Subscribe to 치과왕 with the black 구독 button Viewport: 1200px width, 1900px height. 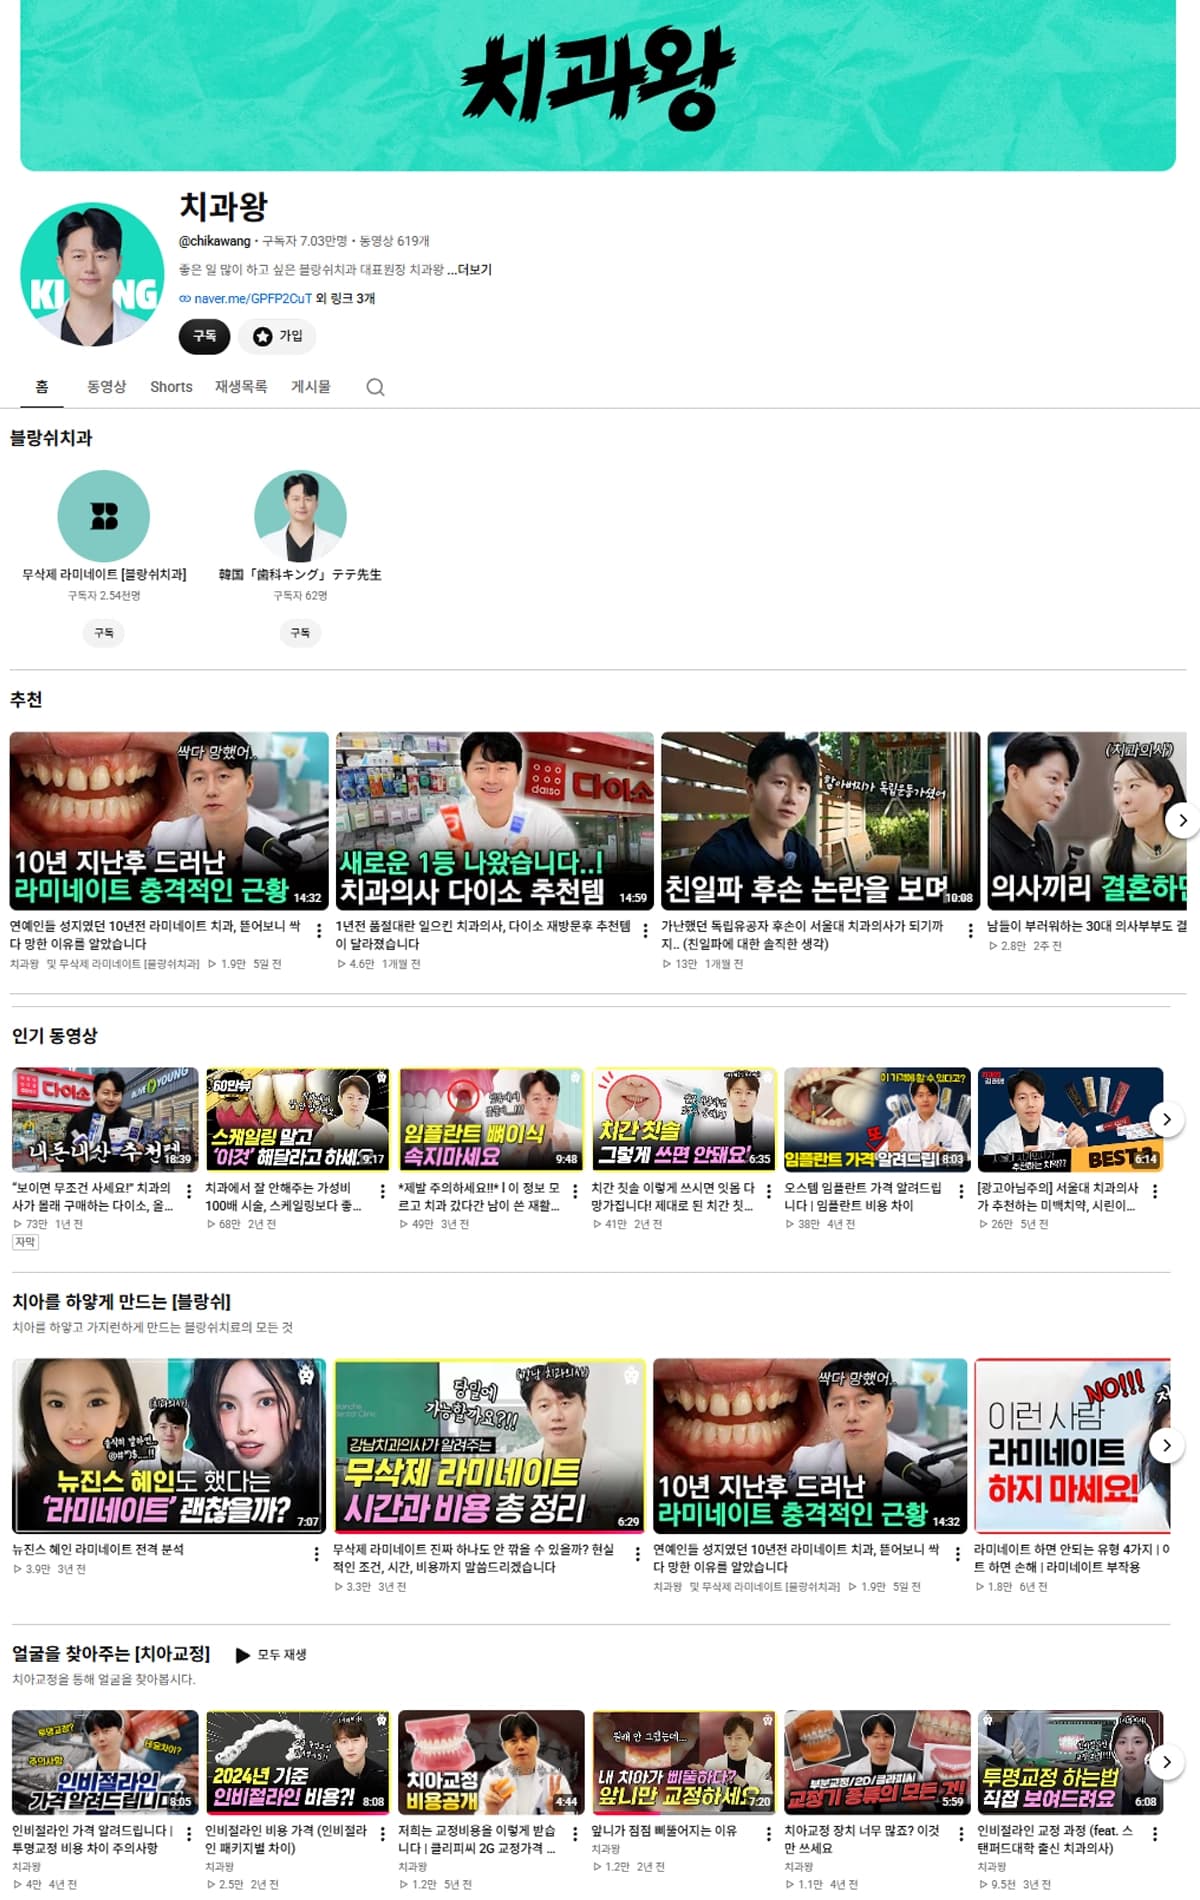[x=205, y=336]
